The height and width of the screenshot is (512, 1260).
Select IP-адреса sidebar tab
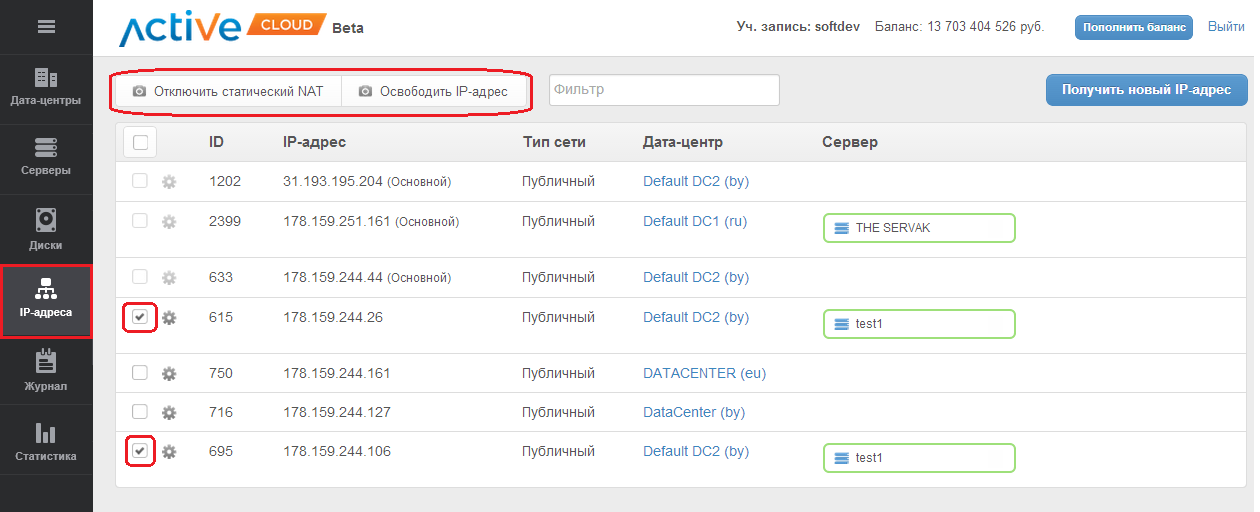pos(46,300)
